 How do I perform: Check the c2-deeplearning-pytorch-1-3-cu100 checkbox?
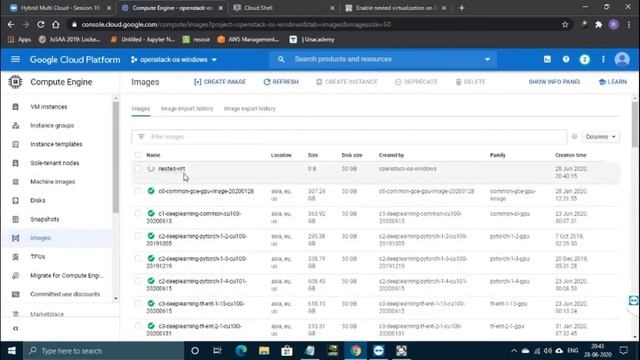pos(138,258)
